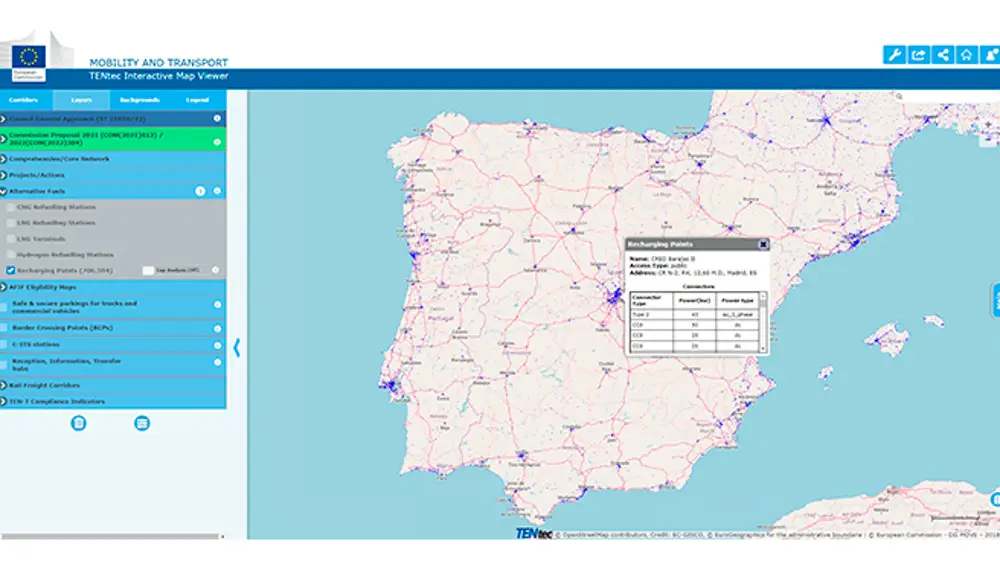The image size is (1000, 567).
Task: Click the up arrow of the connectors table scrollbar
Action: 763,297
